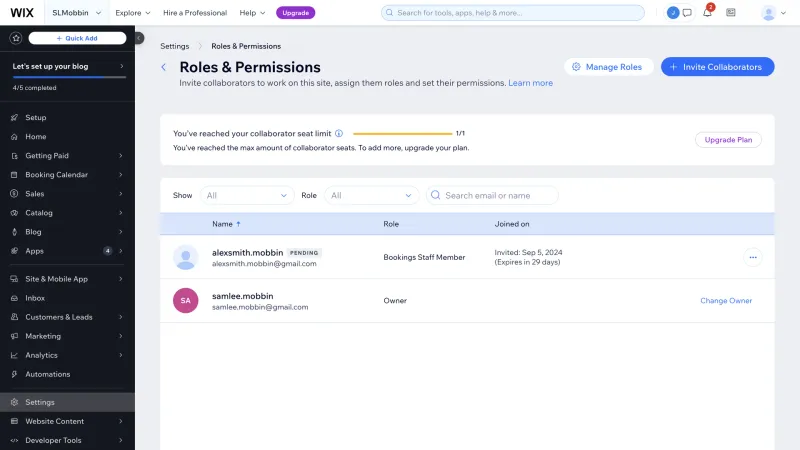
Task: Open Automations in the sidebar
Action: (x=67, y=374)
